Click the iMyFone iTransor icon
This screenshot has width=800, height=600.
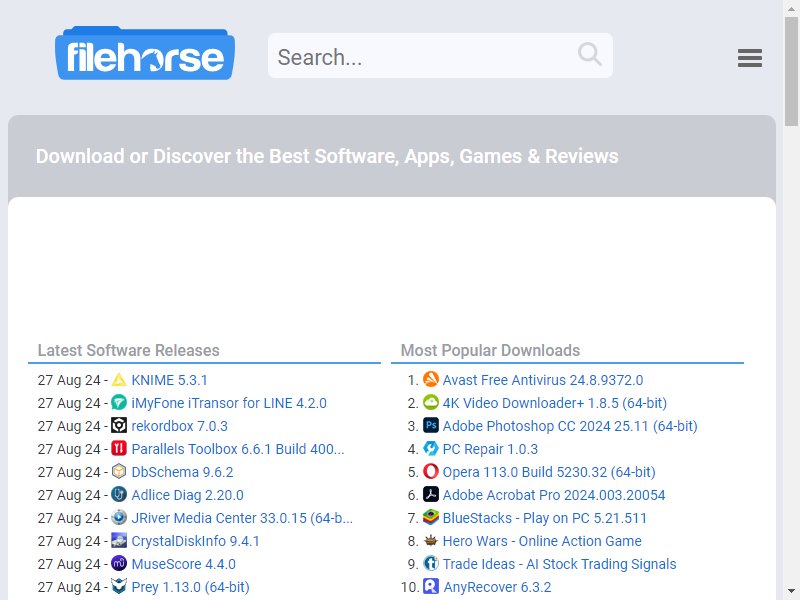coord(119,403)
